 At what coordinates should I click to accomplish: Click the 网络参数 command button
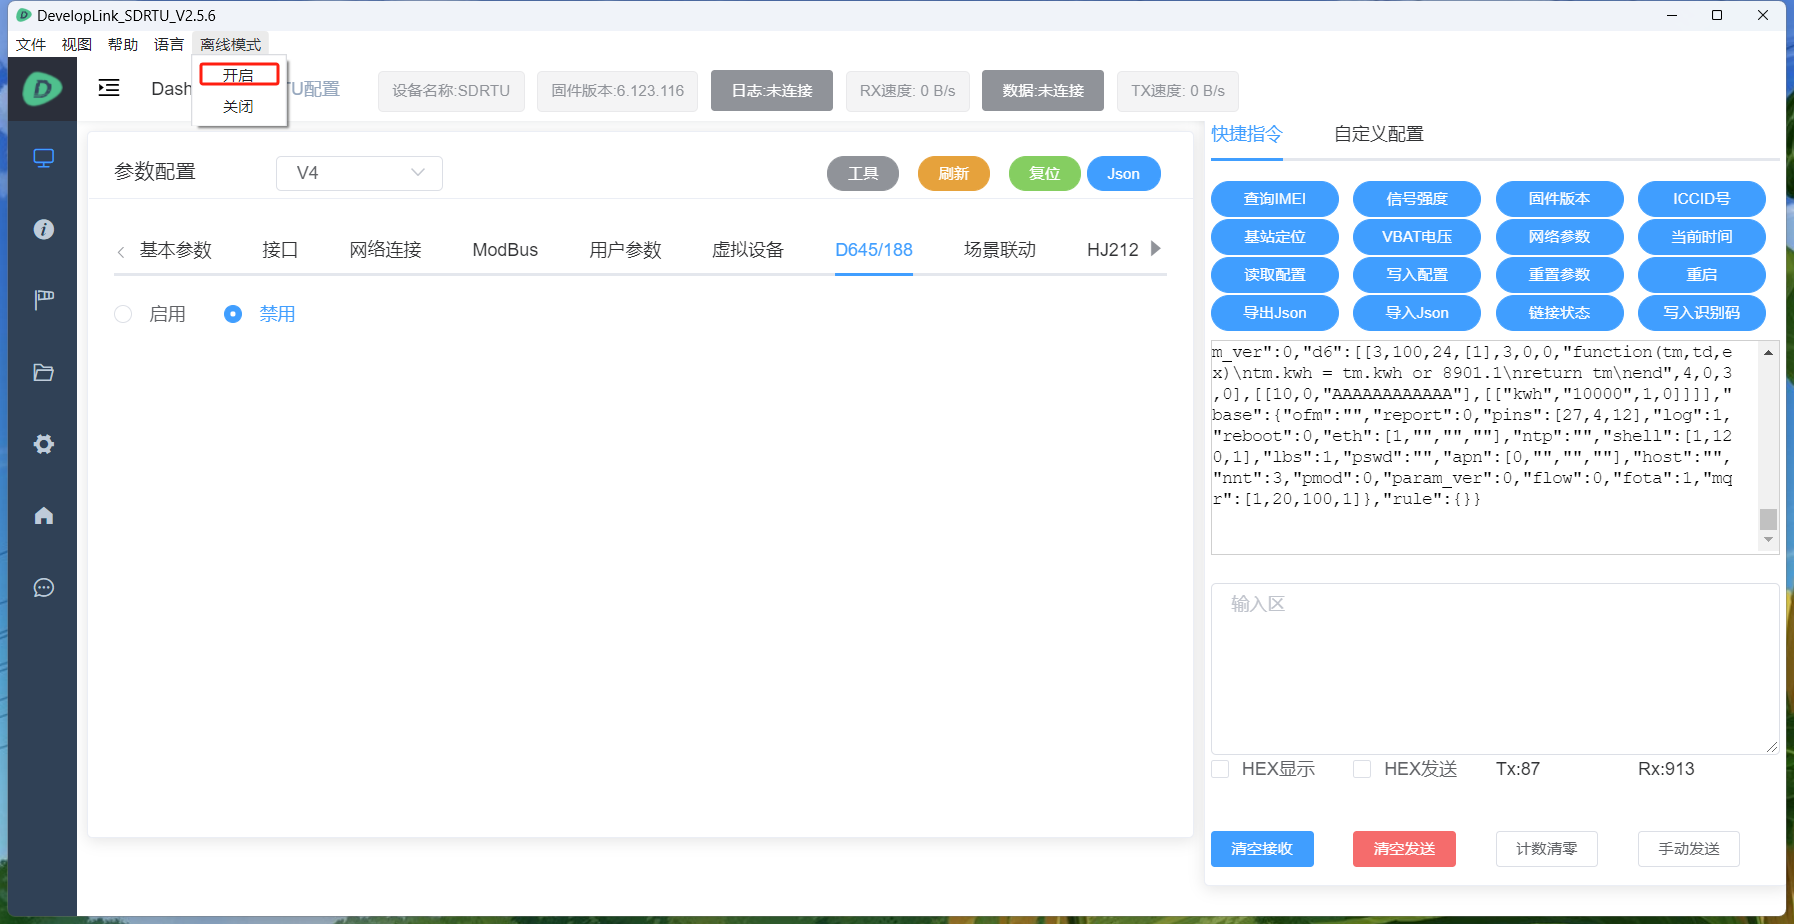(x=1560, y=237)
